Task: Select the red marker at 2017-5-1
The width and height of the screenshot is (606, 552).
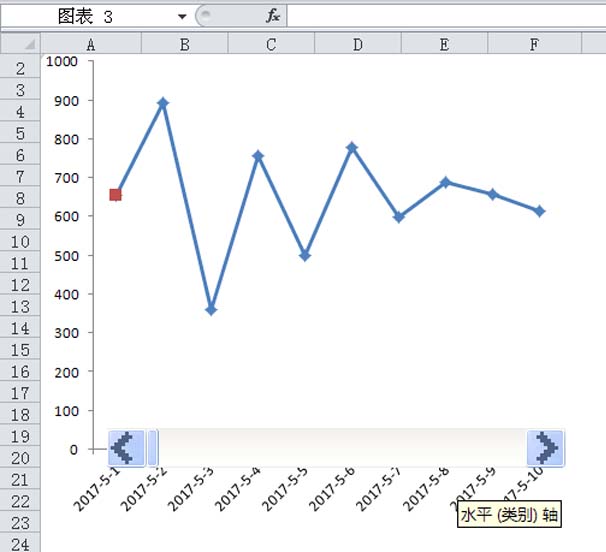Action: point(116,195)
